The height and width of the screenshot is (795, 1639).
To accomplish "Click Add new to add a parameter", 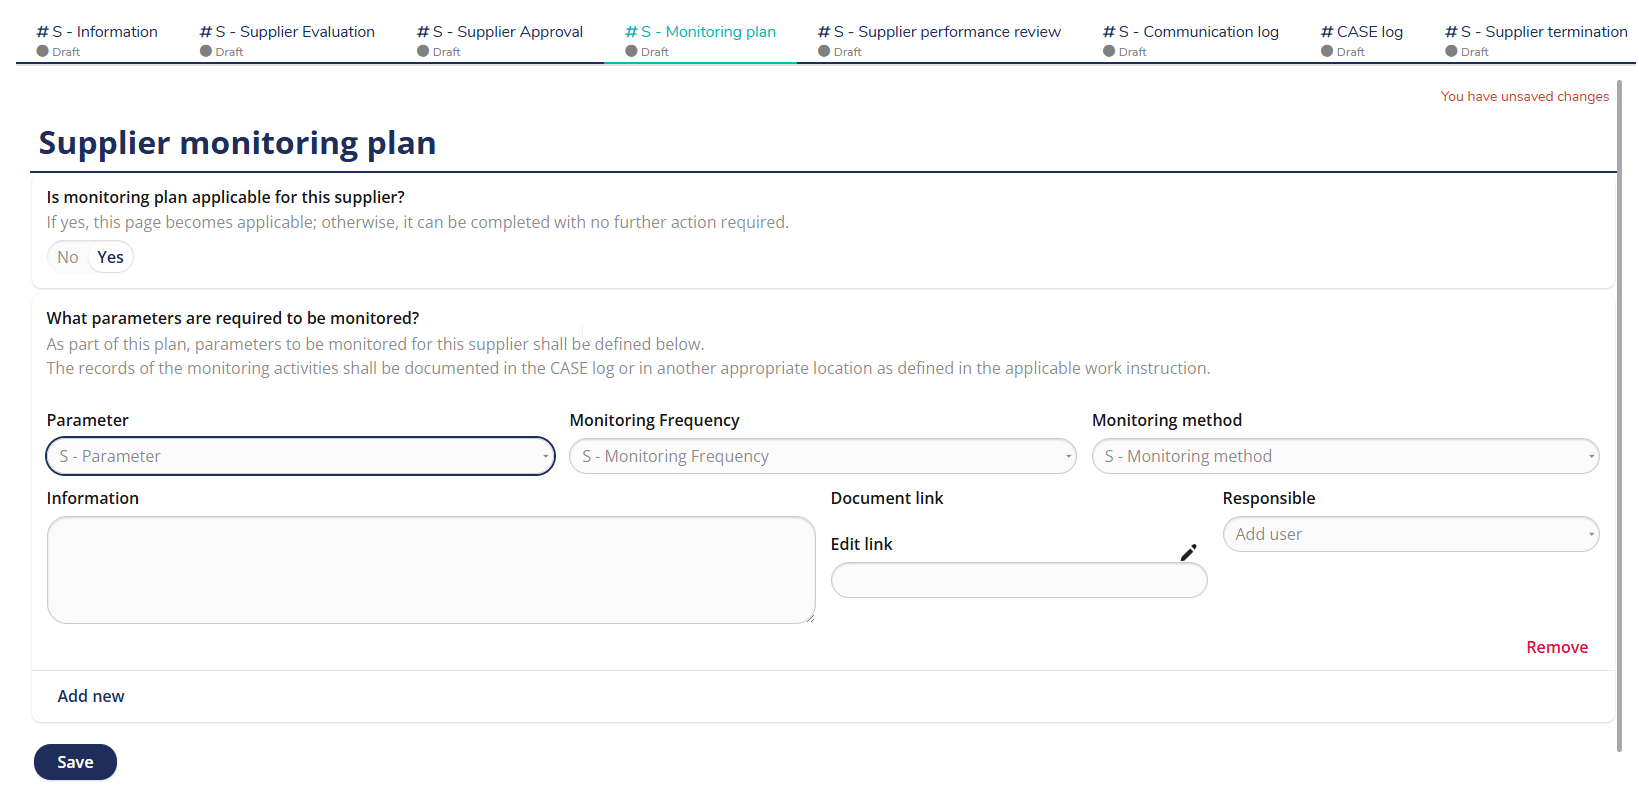I will click(x=91, y=696).
